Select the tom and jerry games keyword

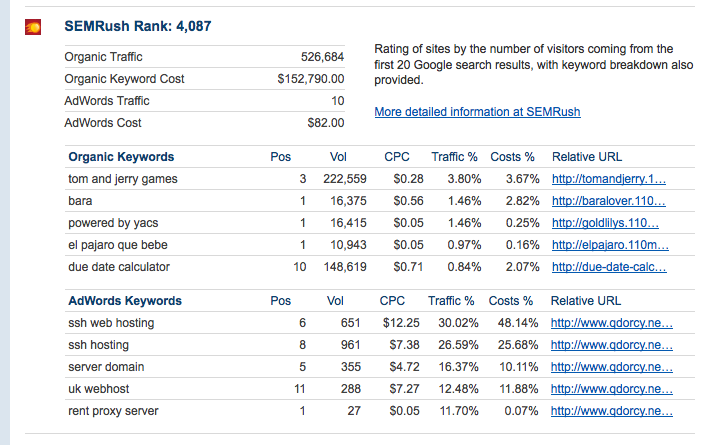(122, 179)
